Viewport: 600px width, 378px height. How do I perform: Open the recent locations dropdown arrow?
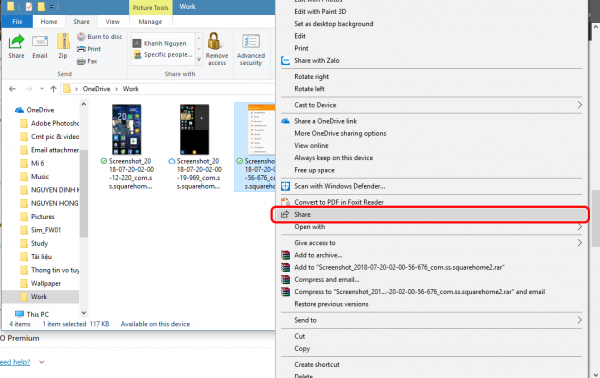(x=41, y=89)
